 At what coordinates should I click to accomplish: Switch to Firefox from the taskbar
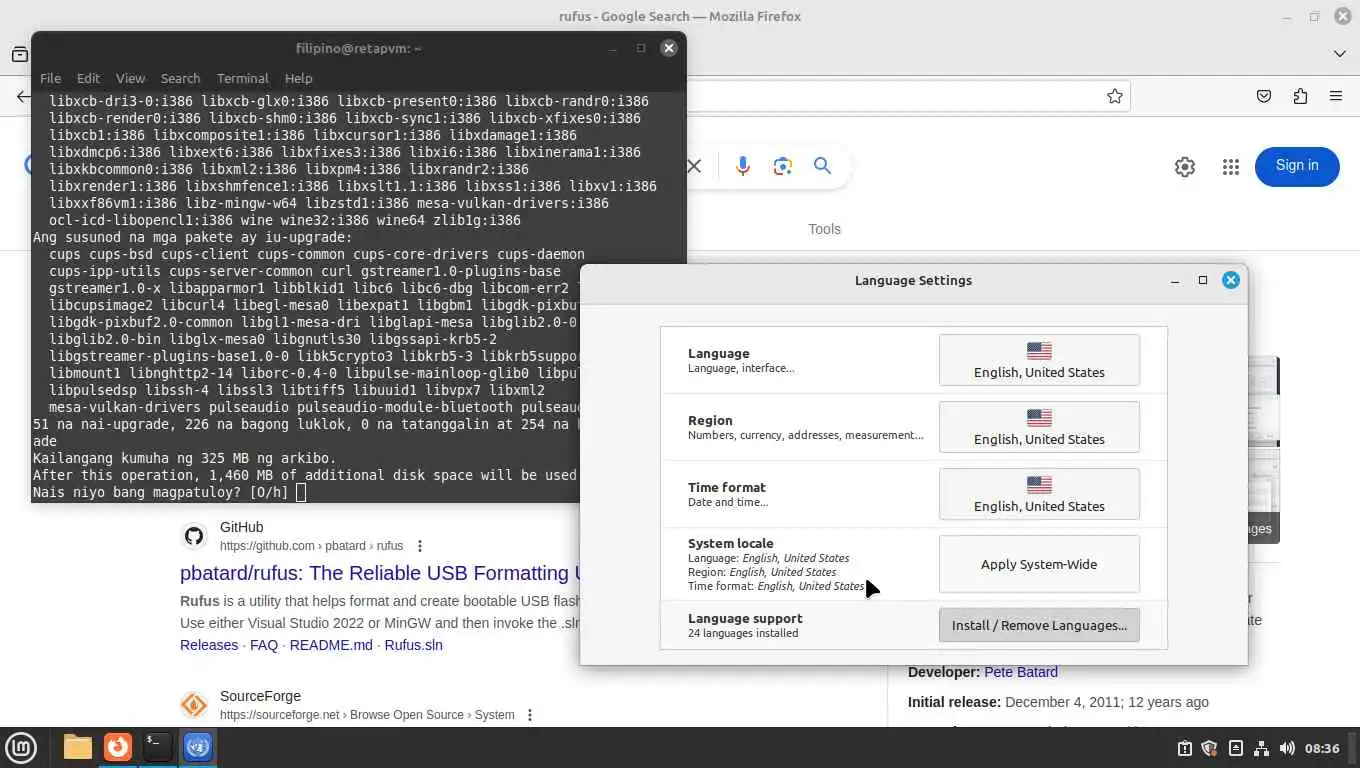pyautogui.click(x=118, y=747)
